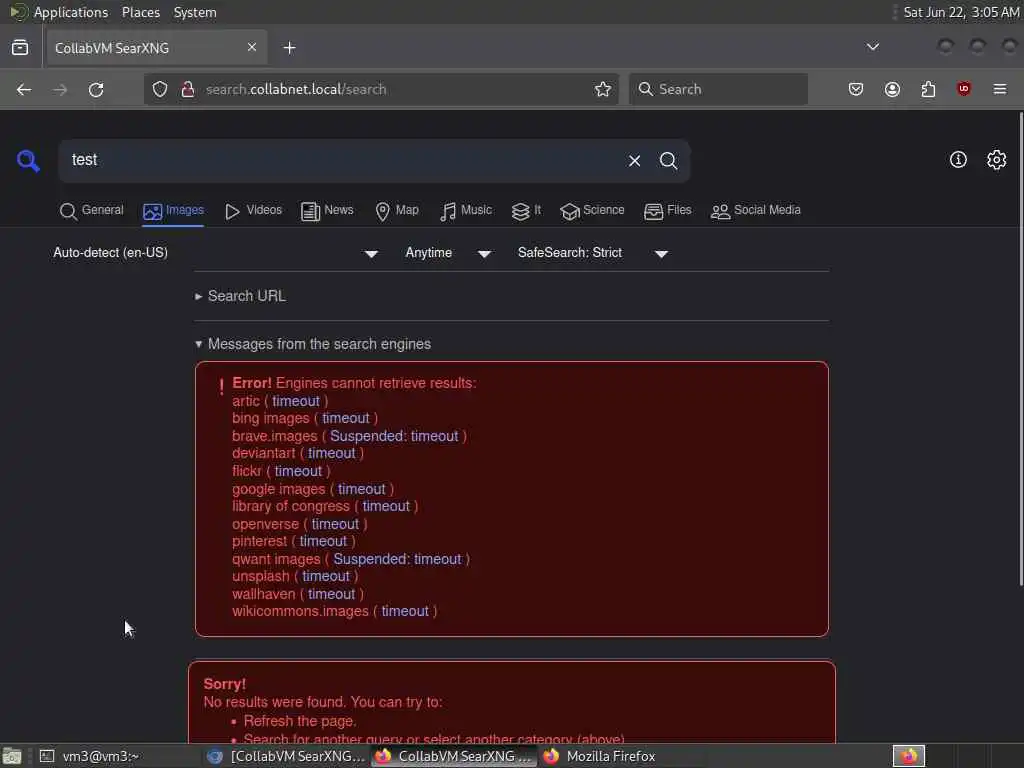Screen dimensions: 1024x768
Task: Switch to the General category tab
Action: (x=91, y=210)
